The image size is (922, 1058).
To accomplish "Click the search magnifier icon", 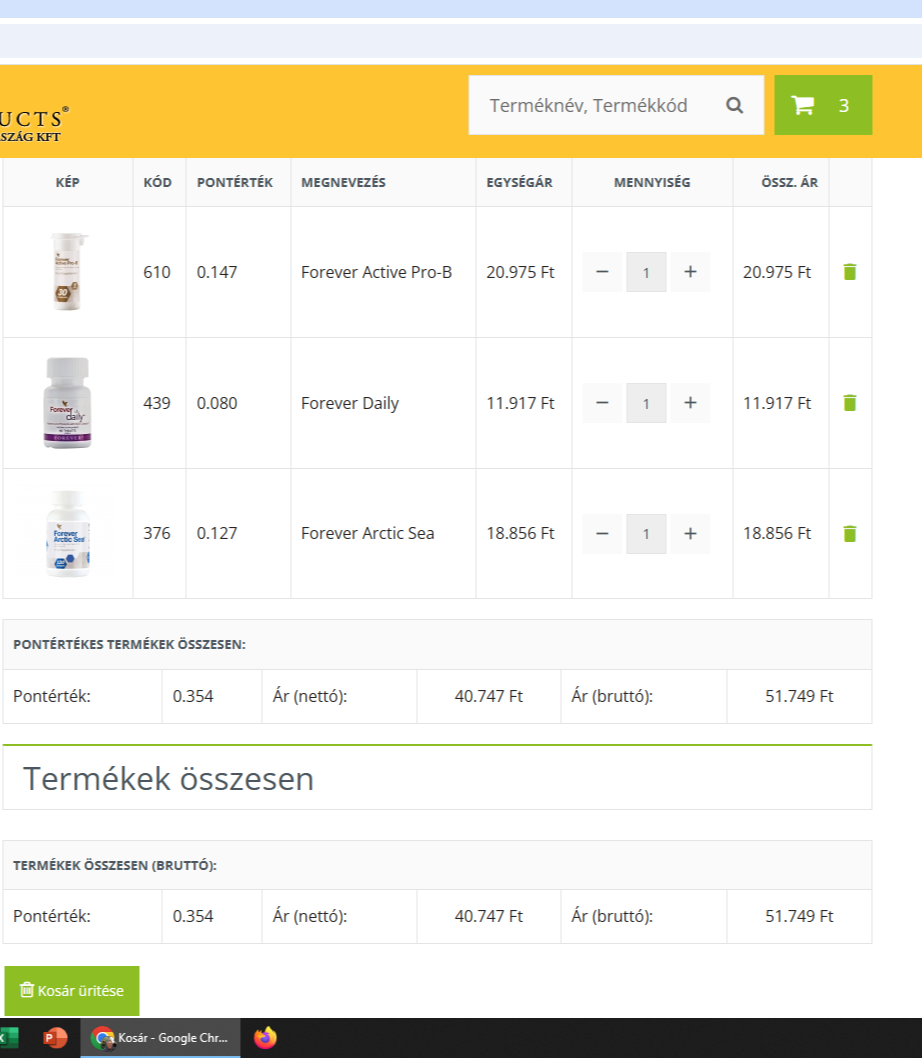I will (x=734, y=105).
